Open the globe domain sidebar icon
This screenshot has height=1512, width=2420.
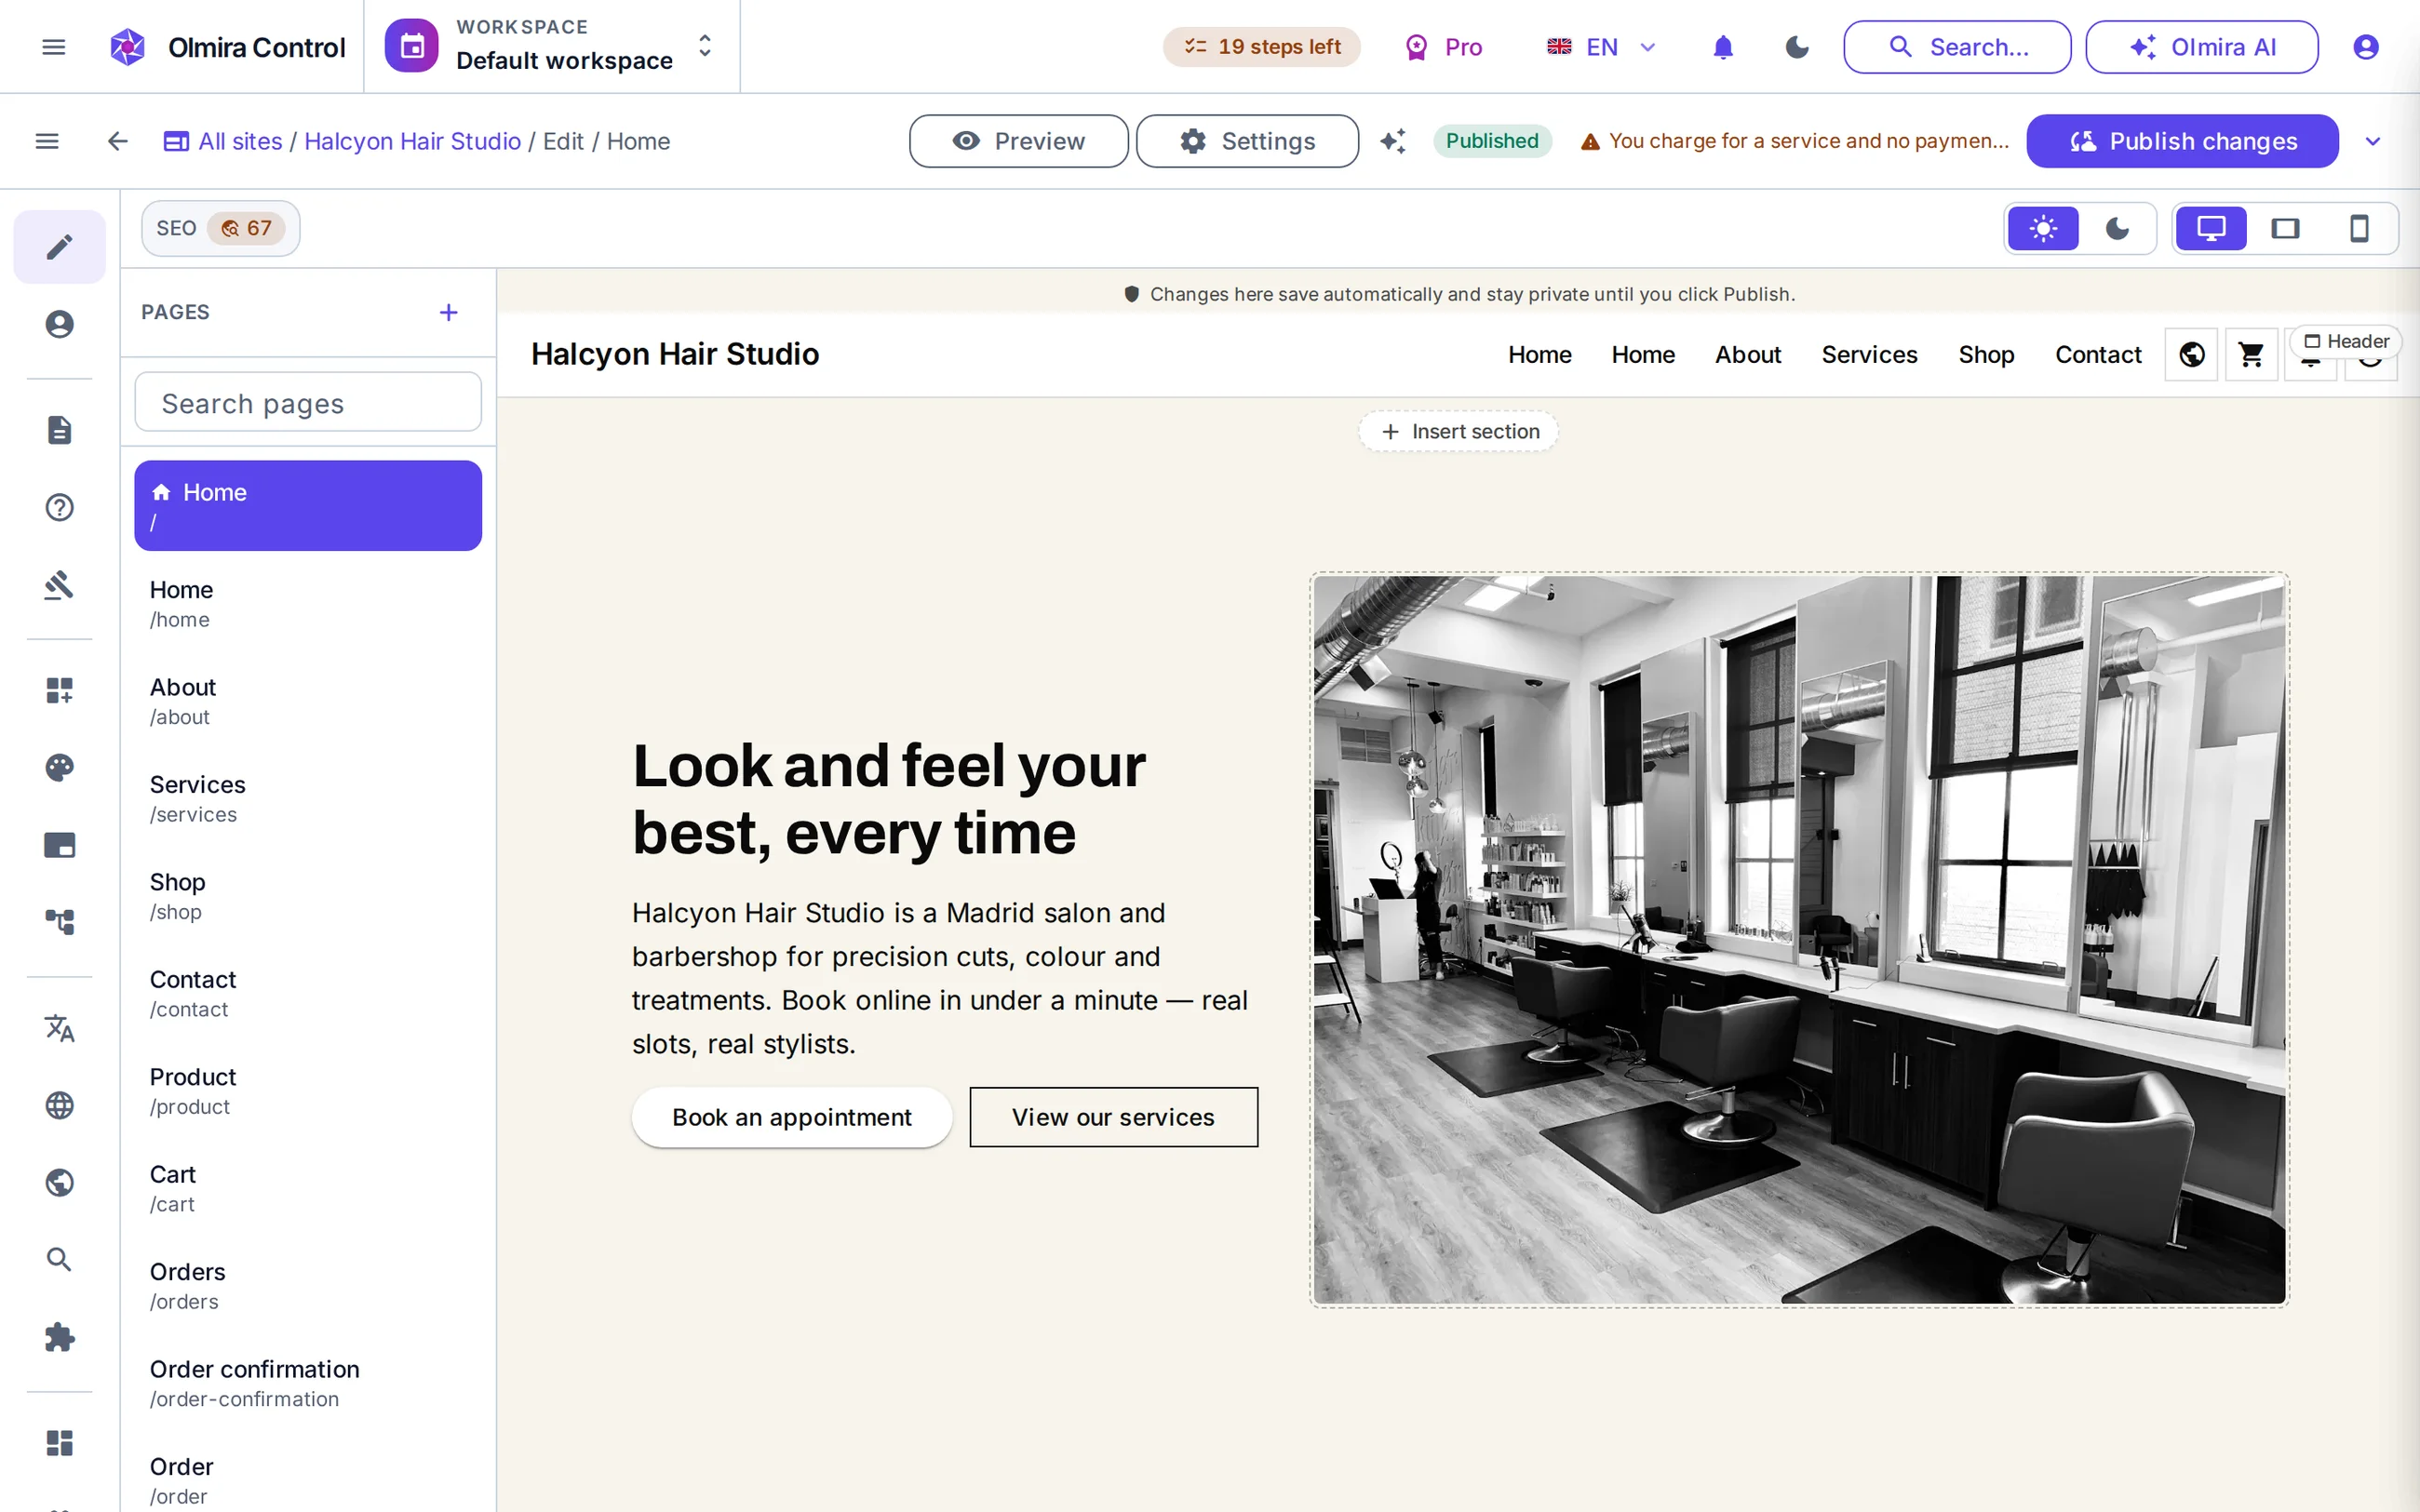tap(59, 1105)
